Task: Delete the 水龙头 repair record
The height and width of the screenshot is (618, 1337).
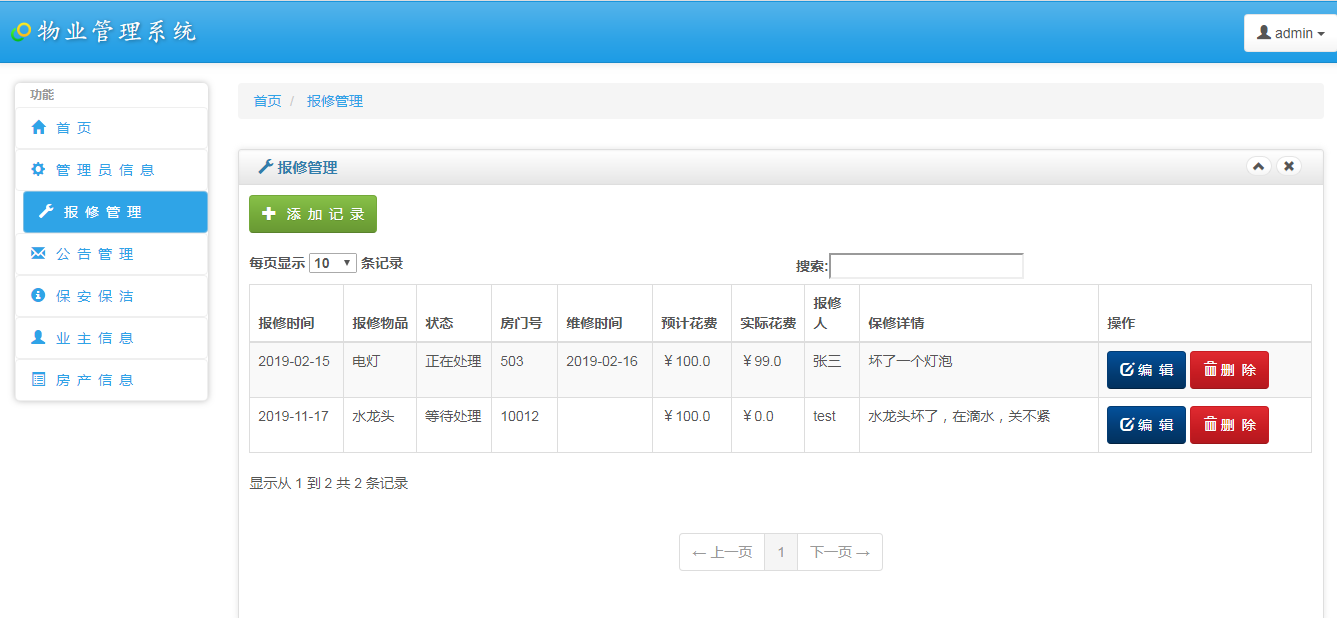Action: (1229, 425)
